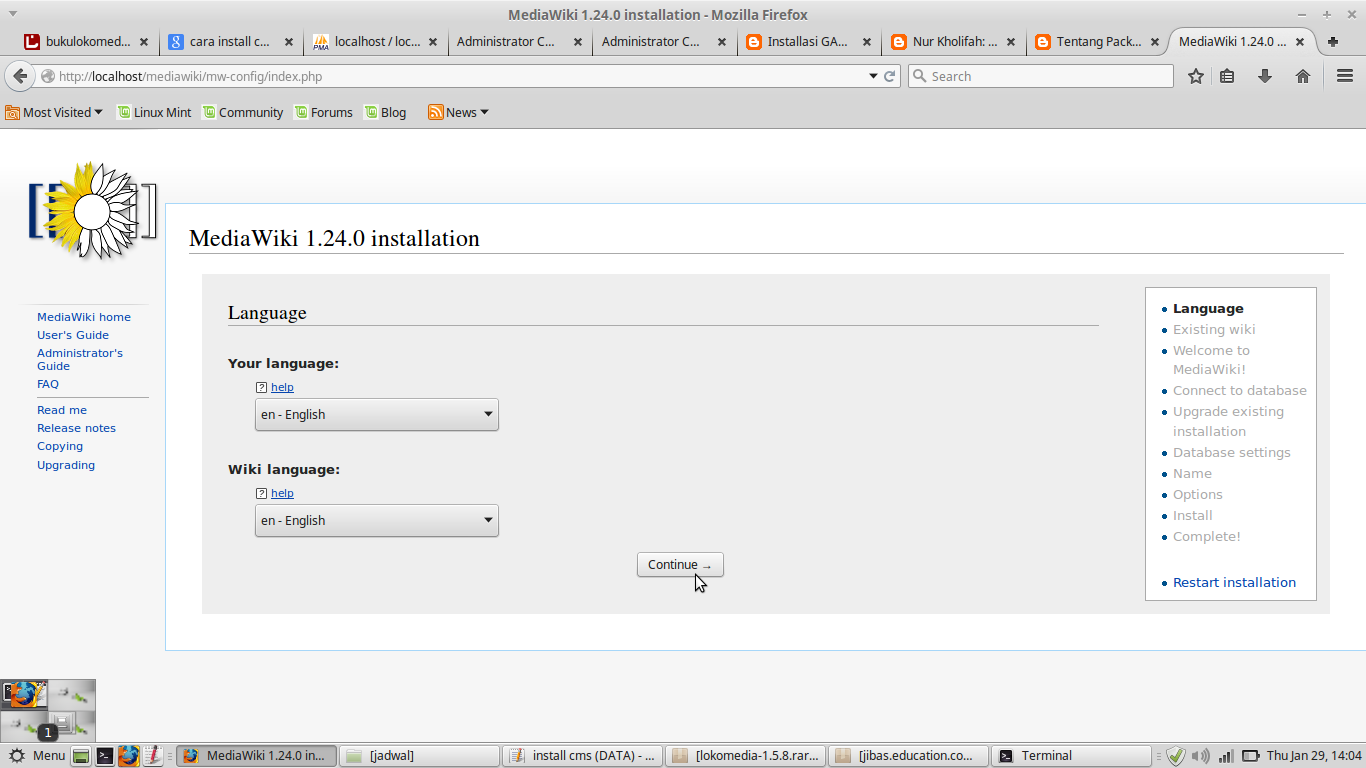The width and height of the screenshot is (1366, 768).
Task: Open the Release notes link
Action: (76, 428)
